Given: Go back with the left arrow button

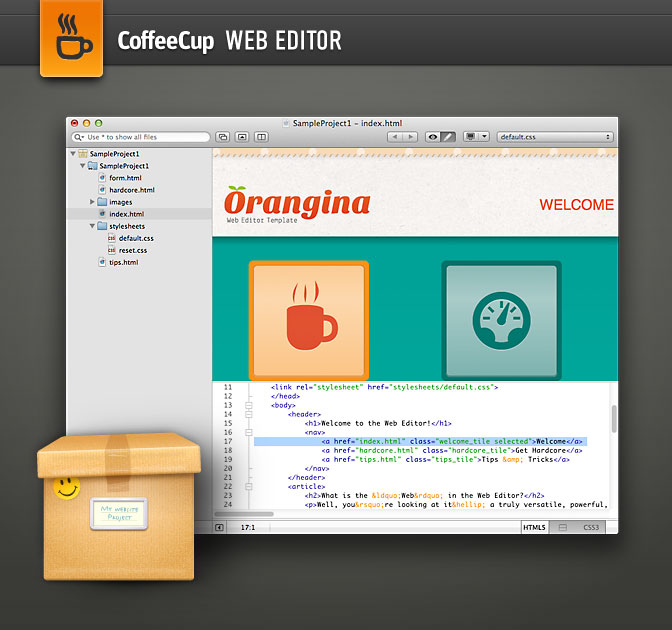Looking at the screenshot, I should (395, 137).
